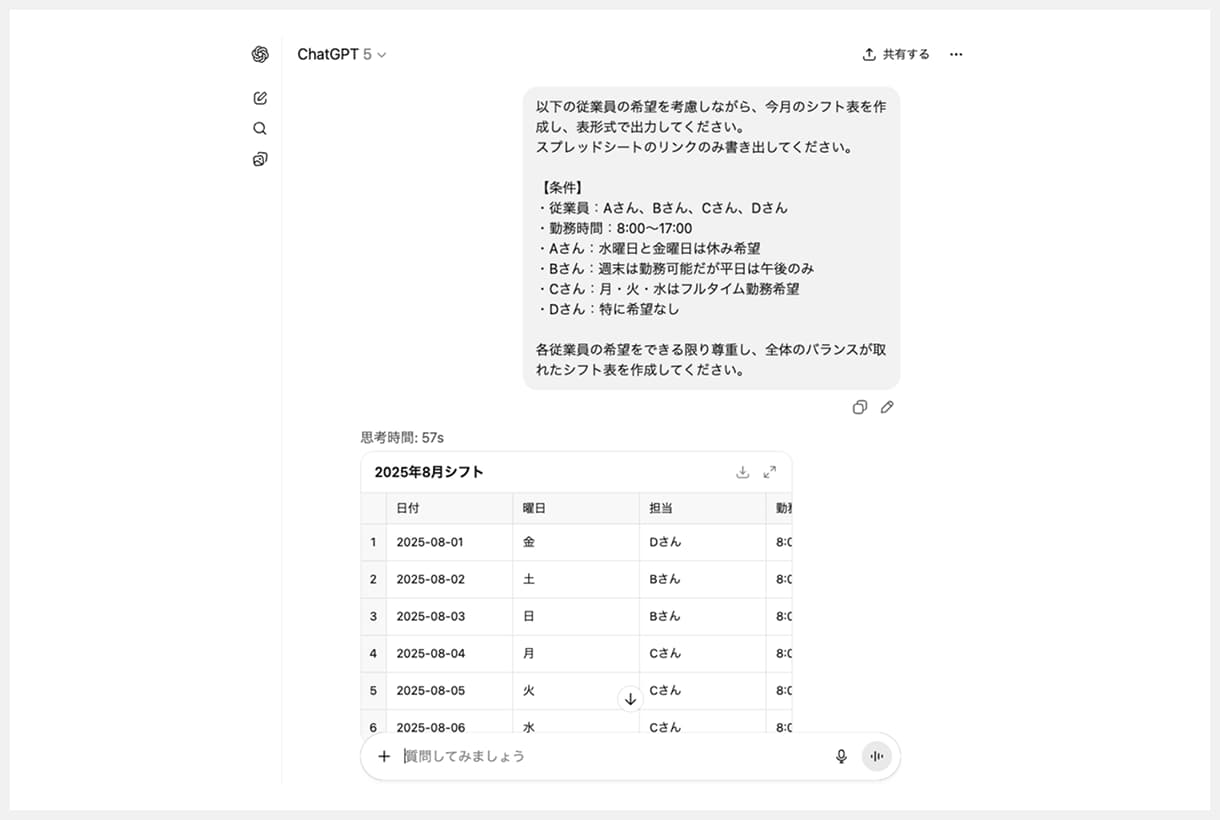This screenshot has height=820, width=1220.
Task: Expand the shift table to fullscreen
Action: pyautogui.click(x=770, y=471)
